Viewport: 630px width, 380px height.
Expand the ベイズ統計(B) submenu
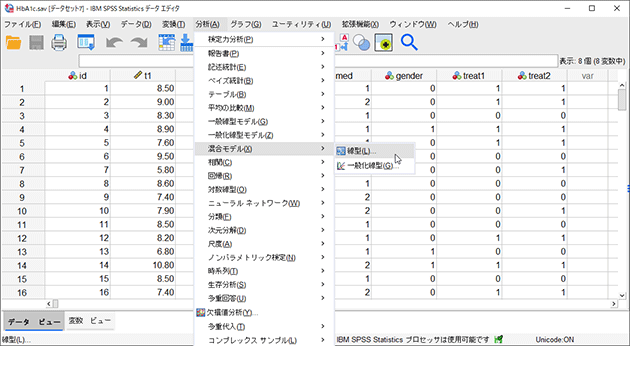264,81
